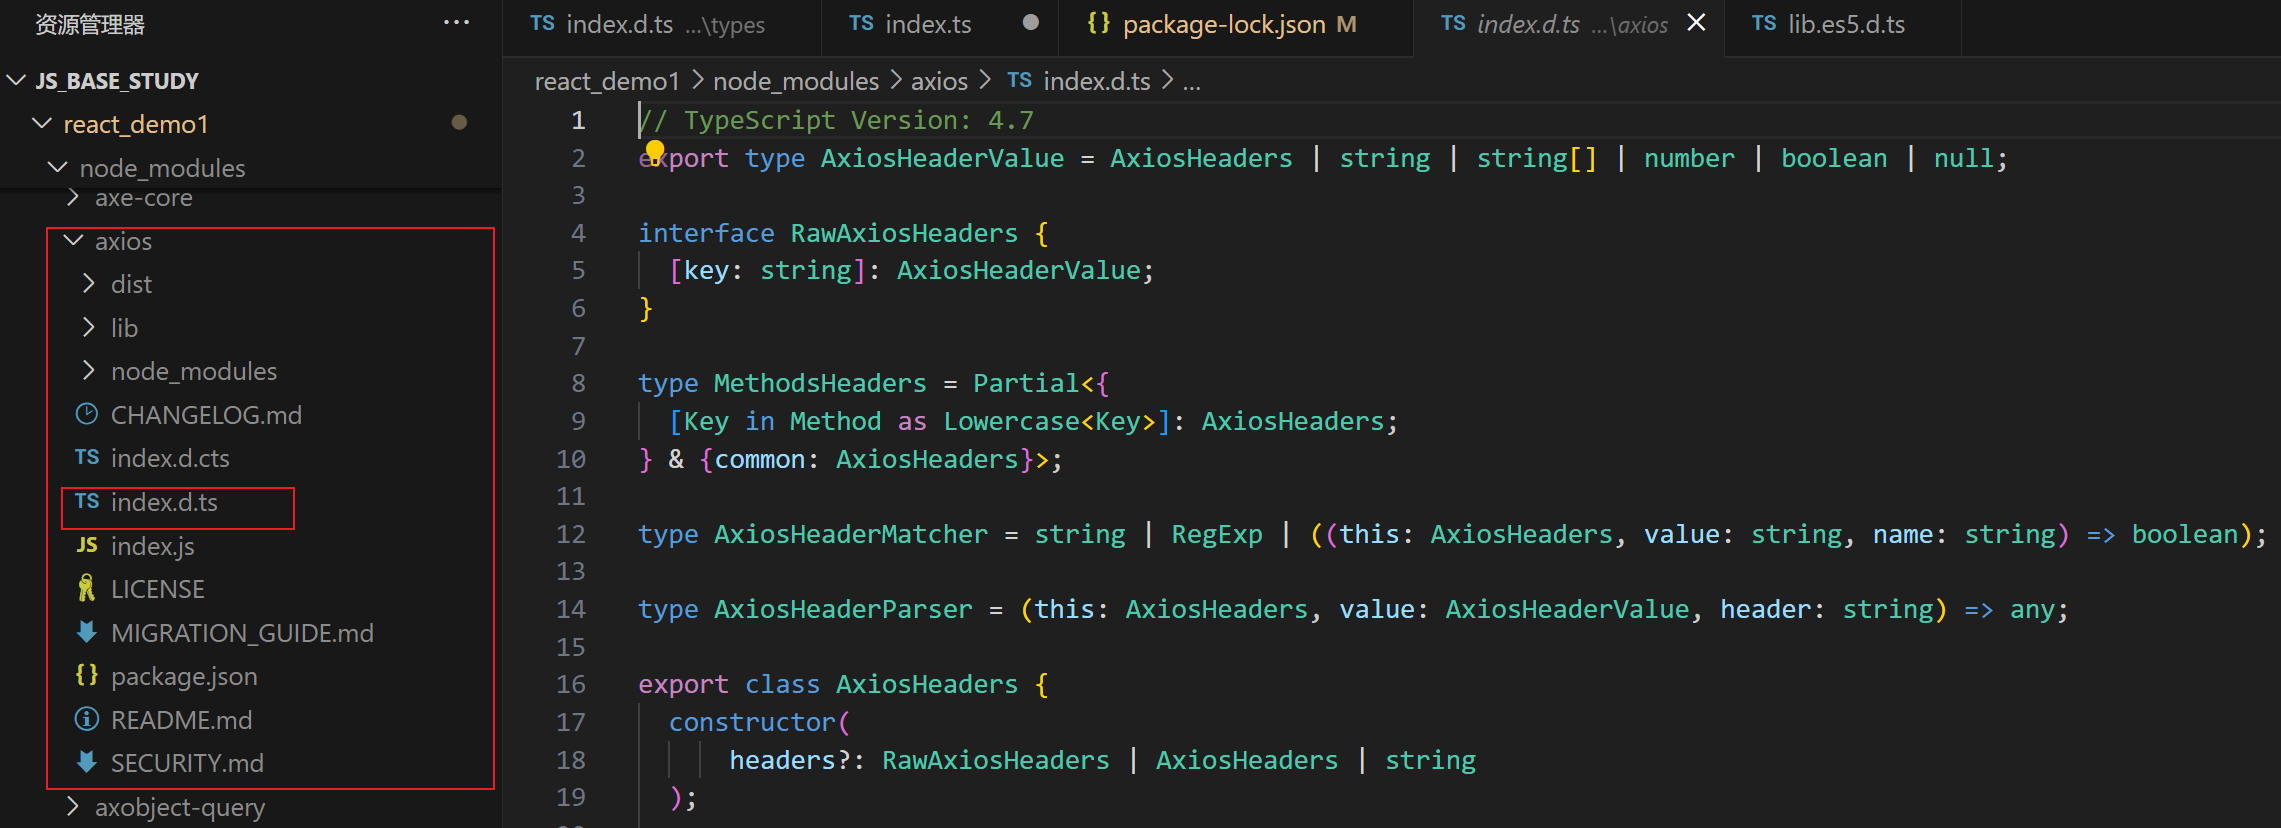Click AxiosHeaderValue on line 2
Viewport: 2281px width, 828px height.
(x=942, y=158)
